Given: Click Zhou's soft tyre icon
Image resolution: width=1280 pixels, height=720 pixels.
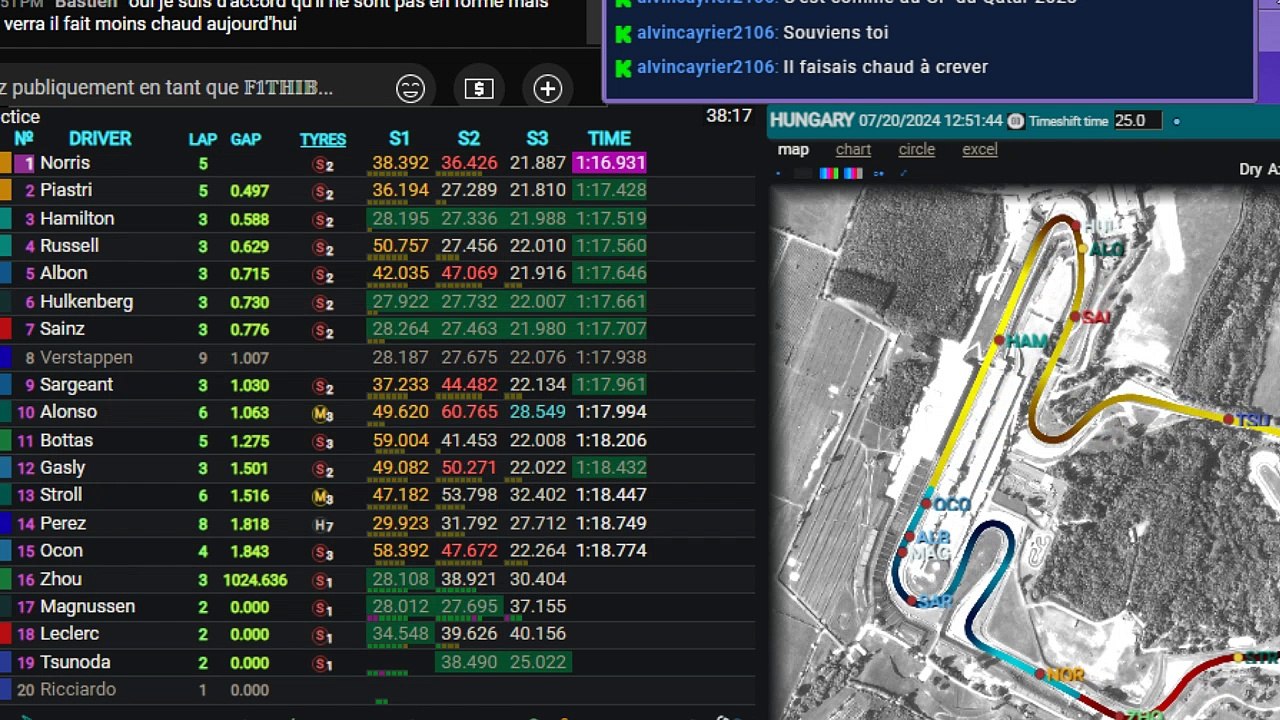Looking at the screenshot, I should point(323,580).
